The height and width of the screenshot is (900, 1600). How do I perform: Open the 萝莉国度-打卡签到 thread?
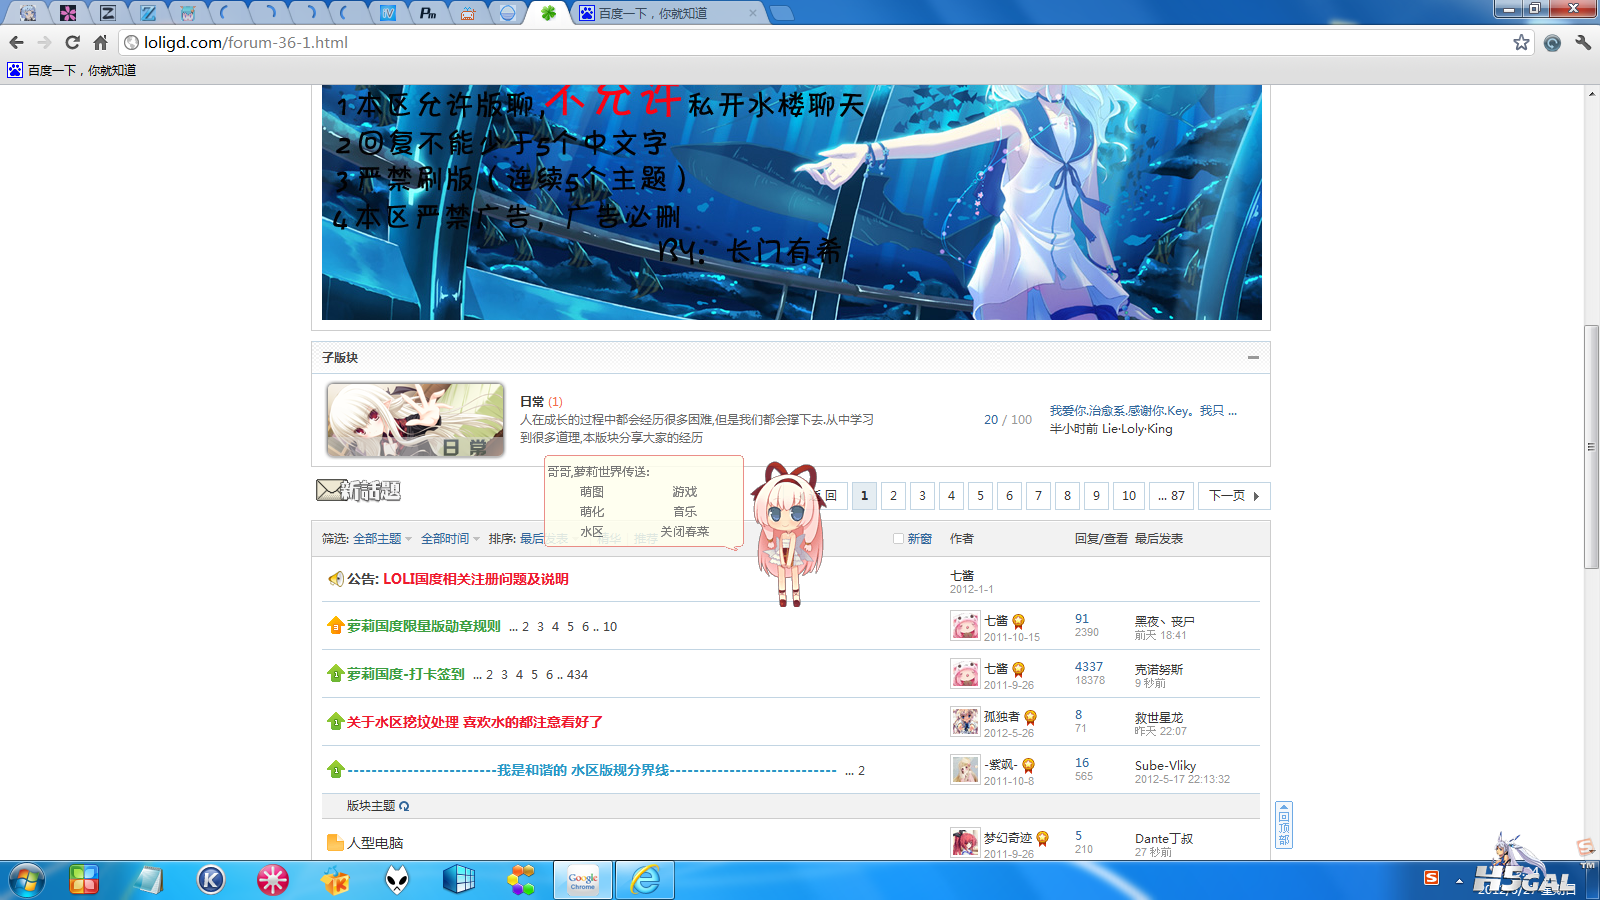405,674
